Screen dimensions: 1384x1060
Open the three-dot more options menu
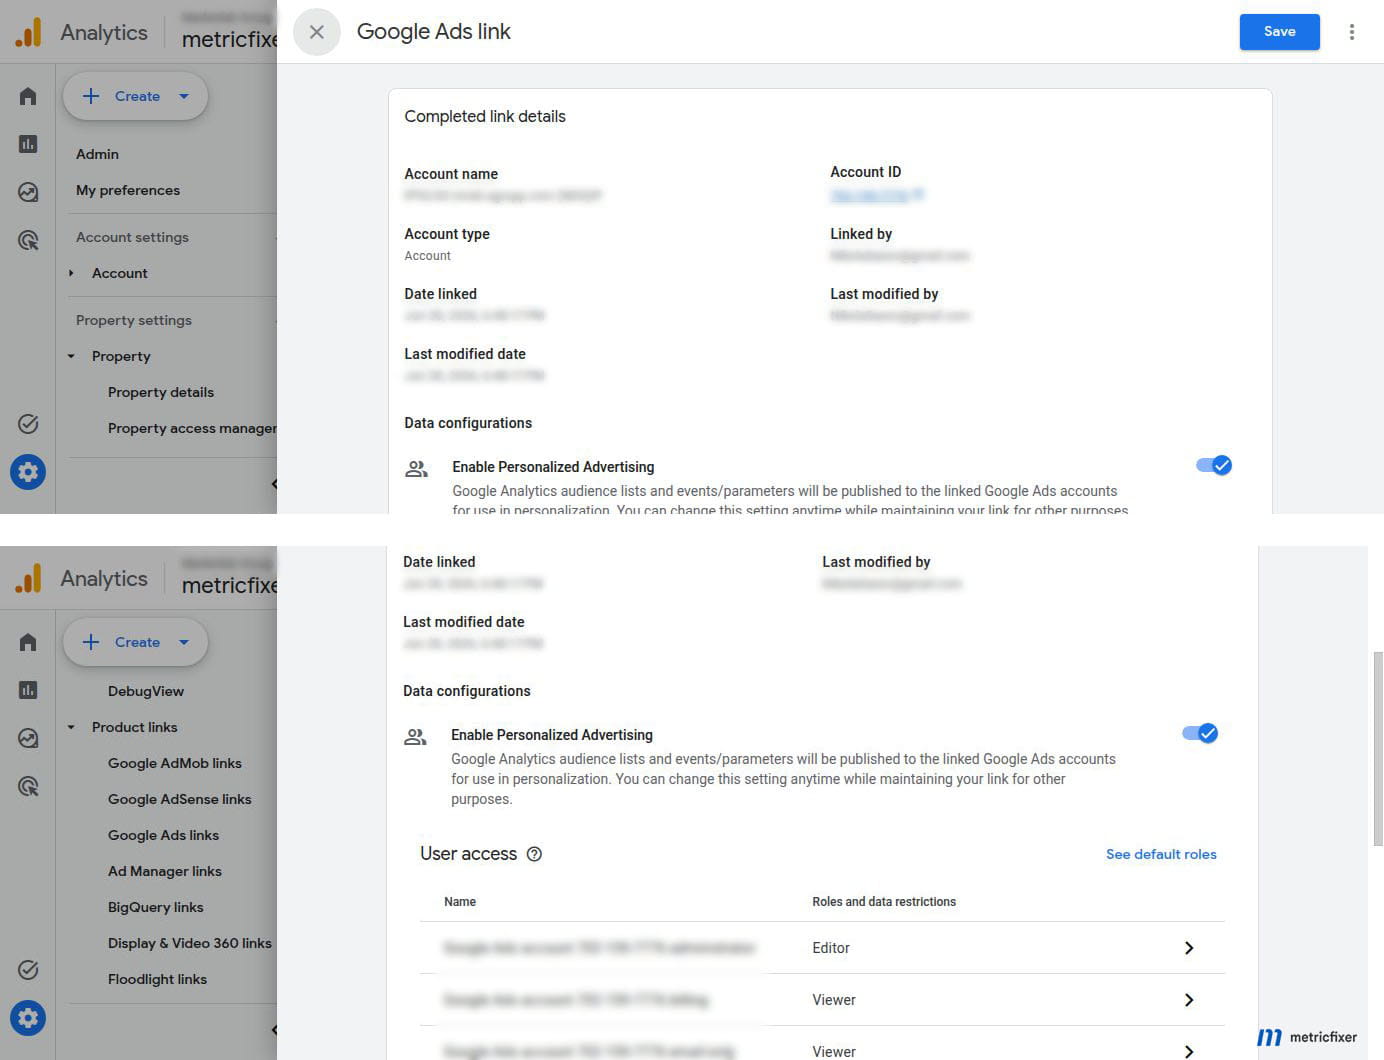click(1352, 32)
